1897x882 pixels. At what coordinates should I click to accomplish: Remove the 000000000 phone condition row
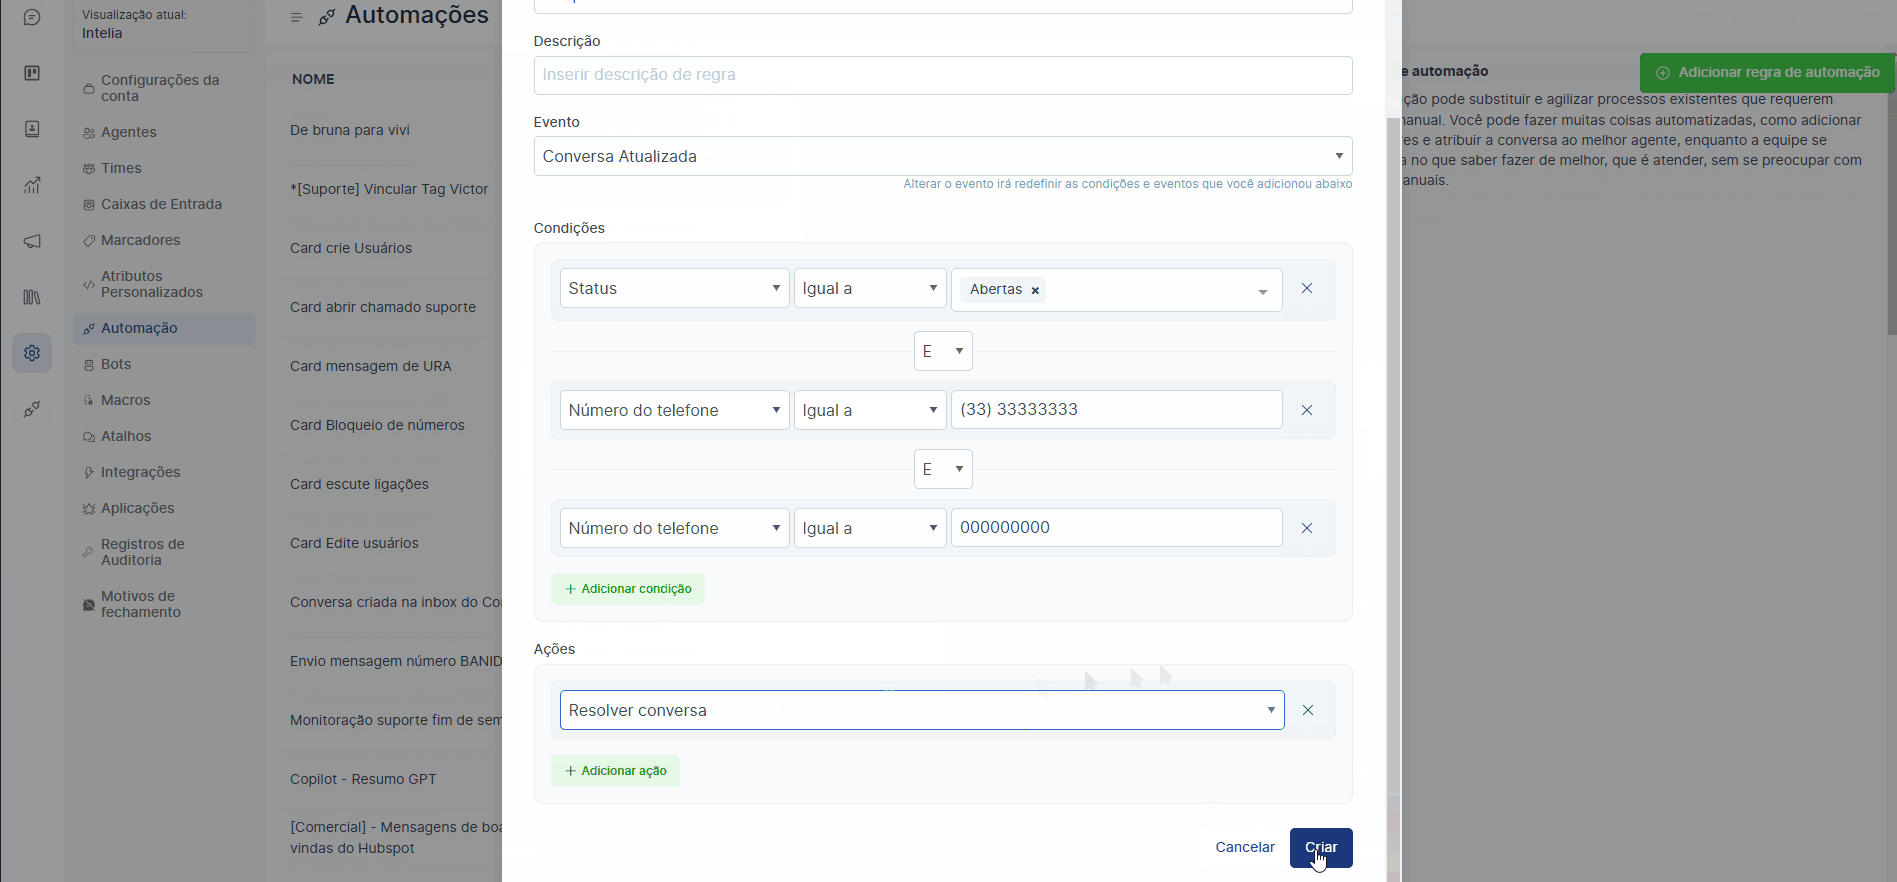(1306, 528)
